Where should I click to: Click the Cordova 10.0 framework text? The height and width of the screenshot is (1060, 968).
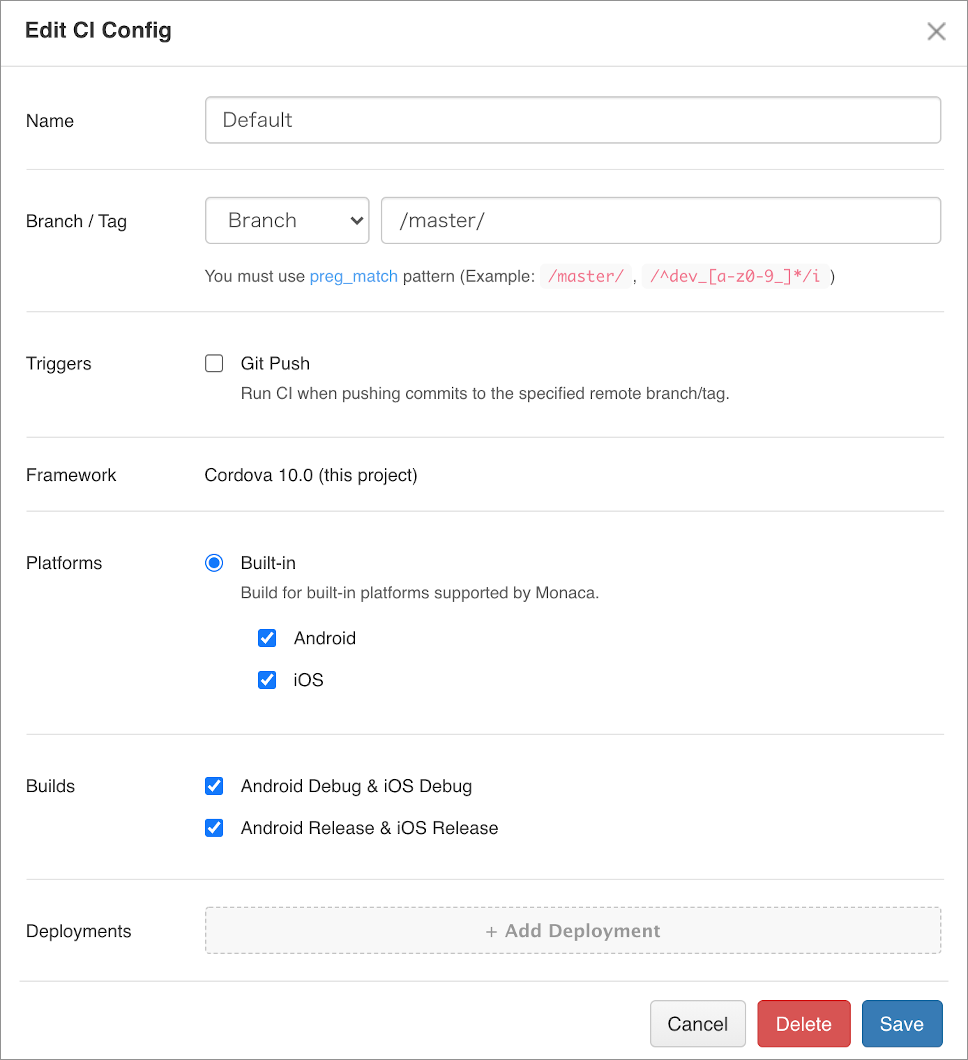pyautogui.click(x=311, y=475)
